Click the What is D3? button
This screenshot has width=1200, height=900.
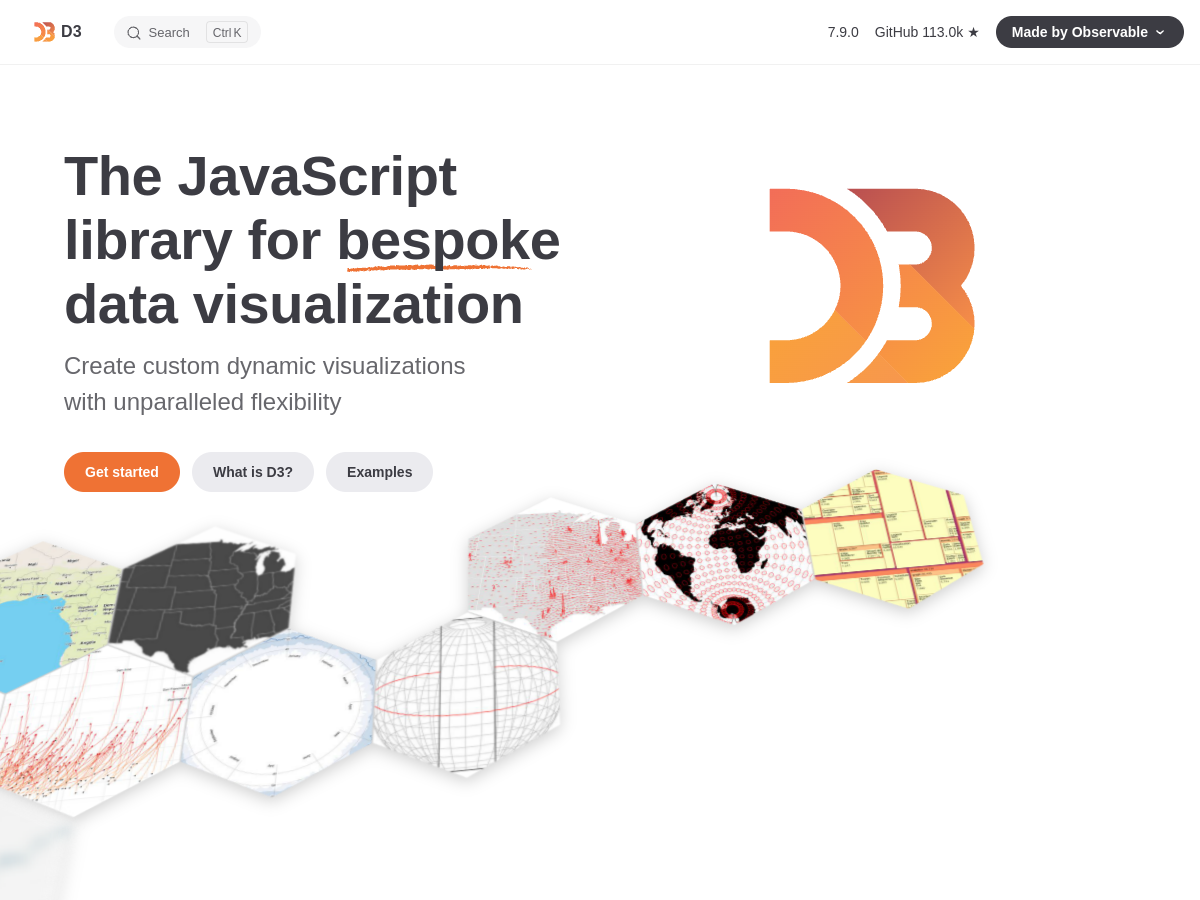(253, 472)
